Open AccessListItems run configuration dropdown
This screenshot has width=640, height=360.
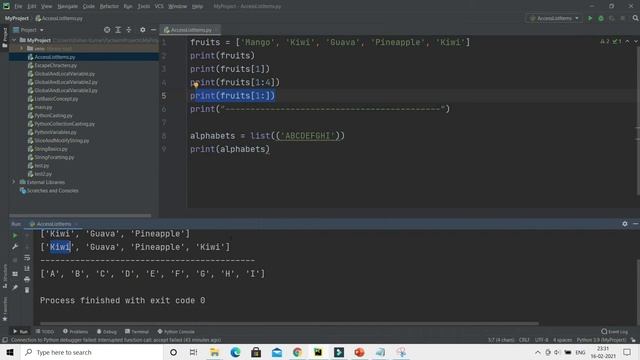(x=554, y=18)
